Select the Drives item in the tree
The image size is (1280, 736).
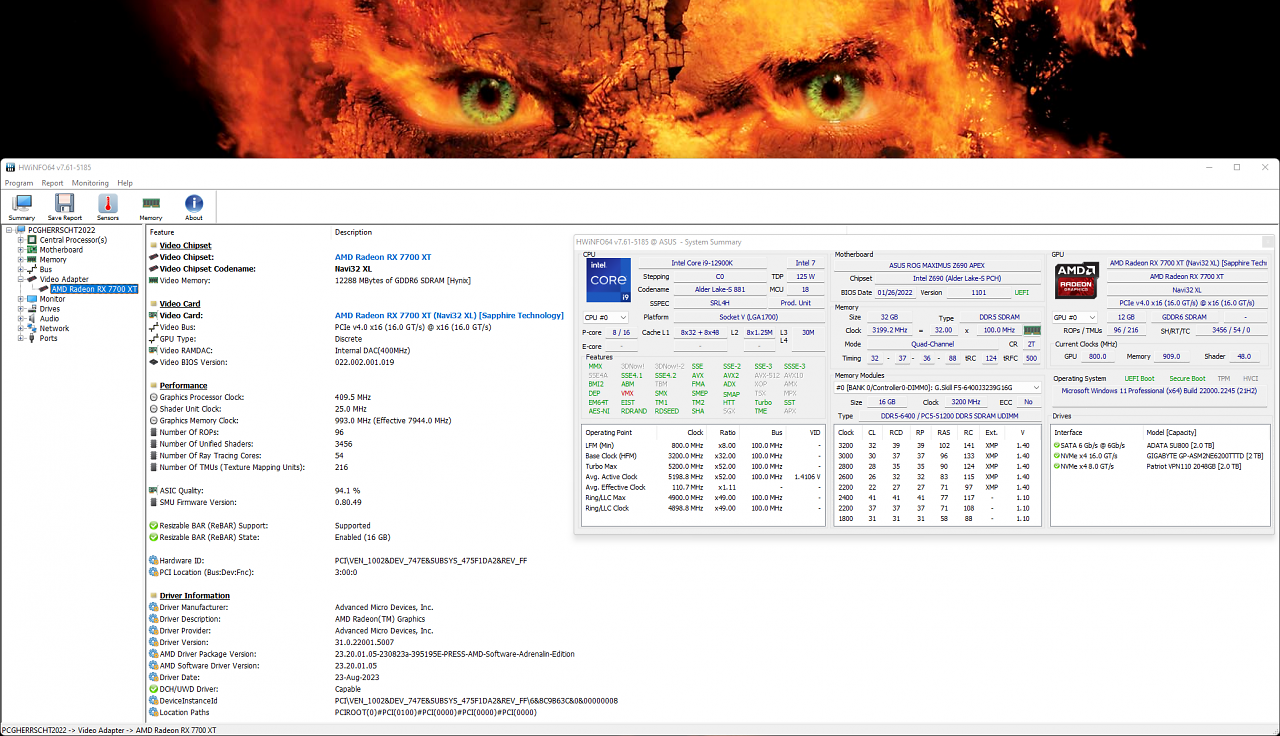[49, 309]
